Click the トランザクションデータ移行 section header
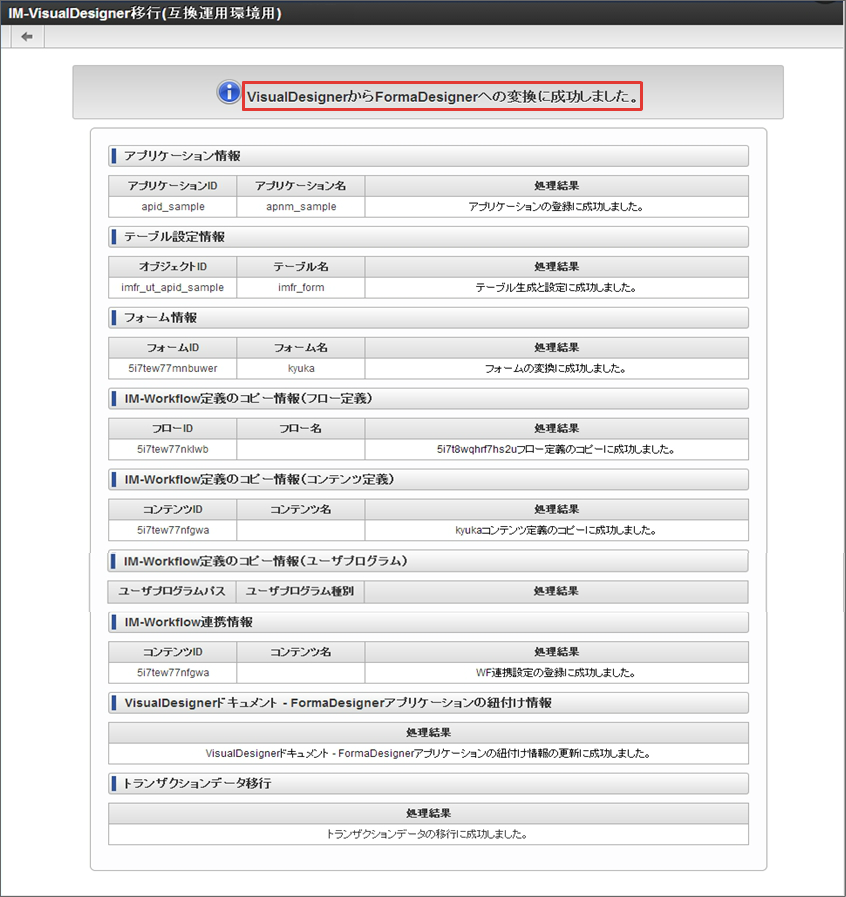The width and height of the screenshot is (846, 897). (428, 784)
